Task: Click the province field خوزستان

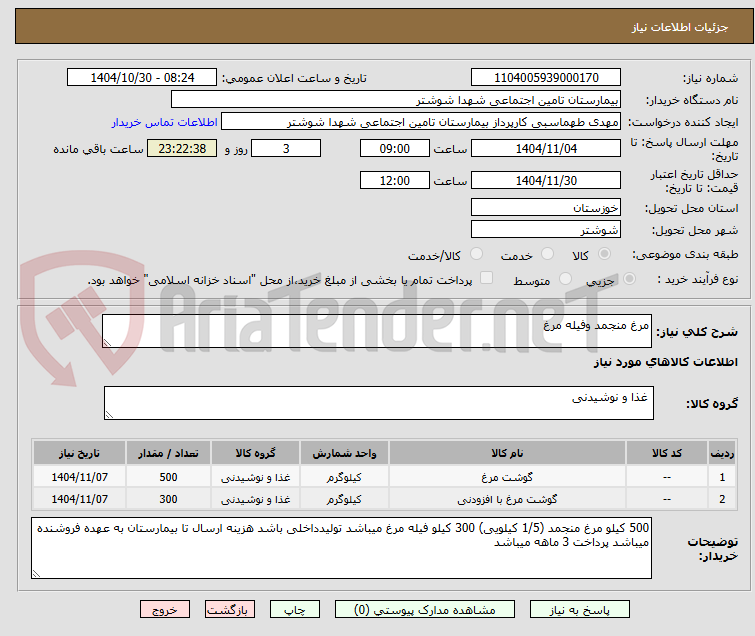Action: point(546,208)
